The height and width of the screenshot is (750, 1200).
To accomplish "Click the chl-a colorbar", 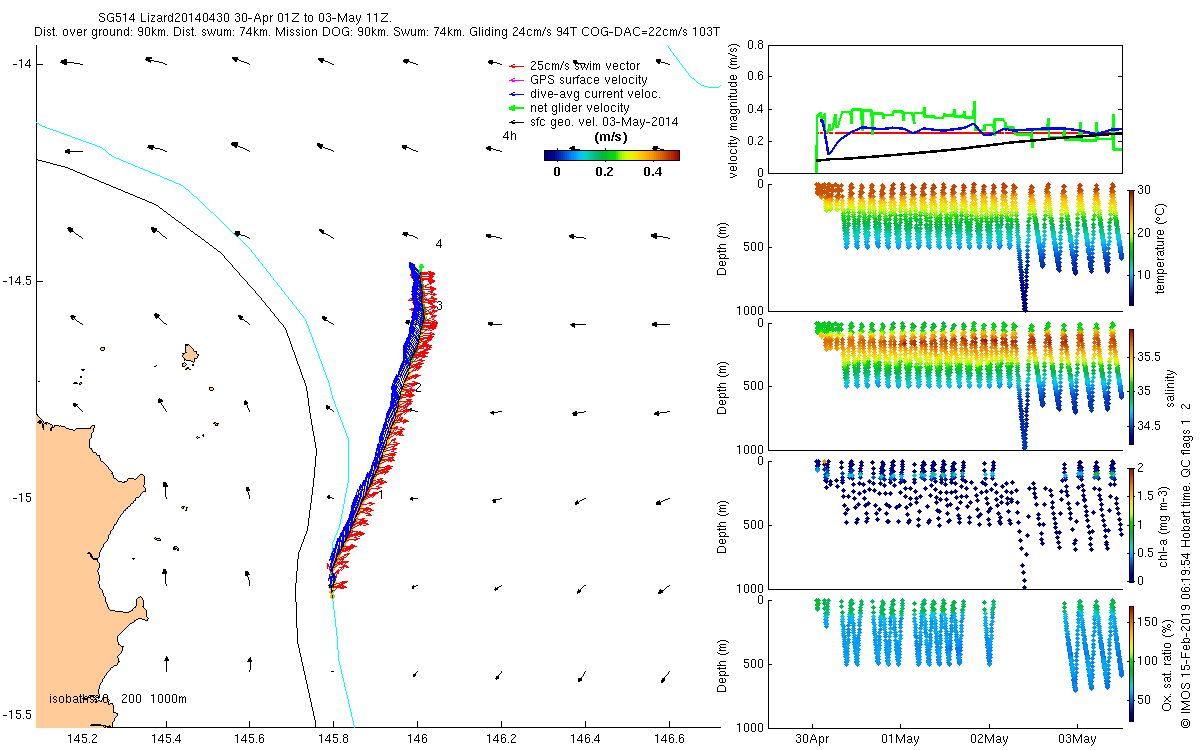I will 1131,523.
